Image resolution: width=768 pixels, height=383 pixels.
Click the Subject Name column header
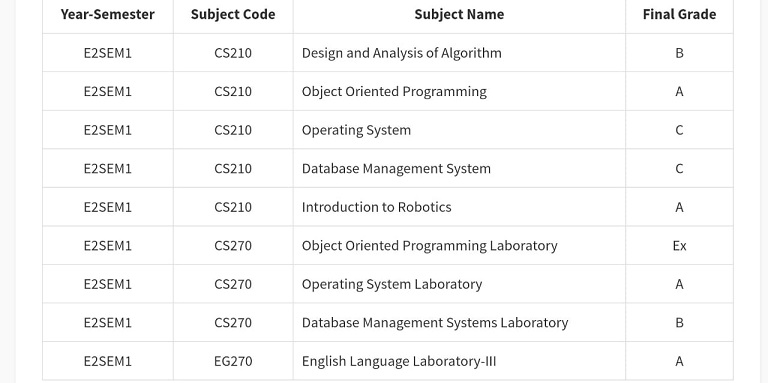[459, 15]
